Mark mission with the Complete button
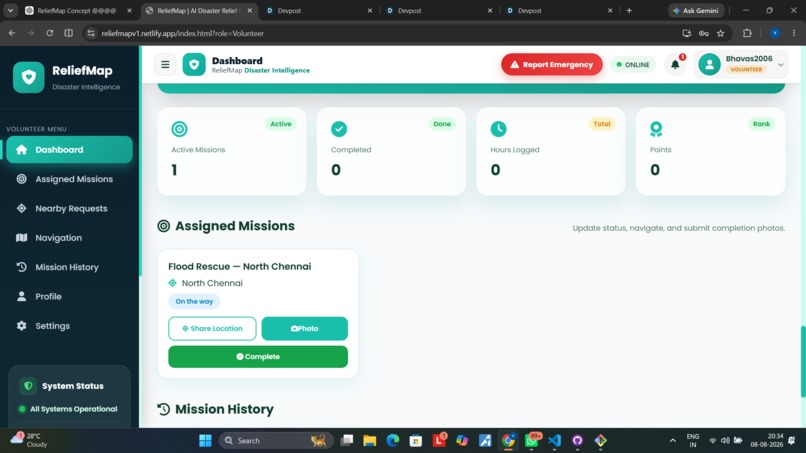The image size is (806, 453). click(258, 356)
